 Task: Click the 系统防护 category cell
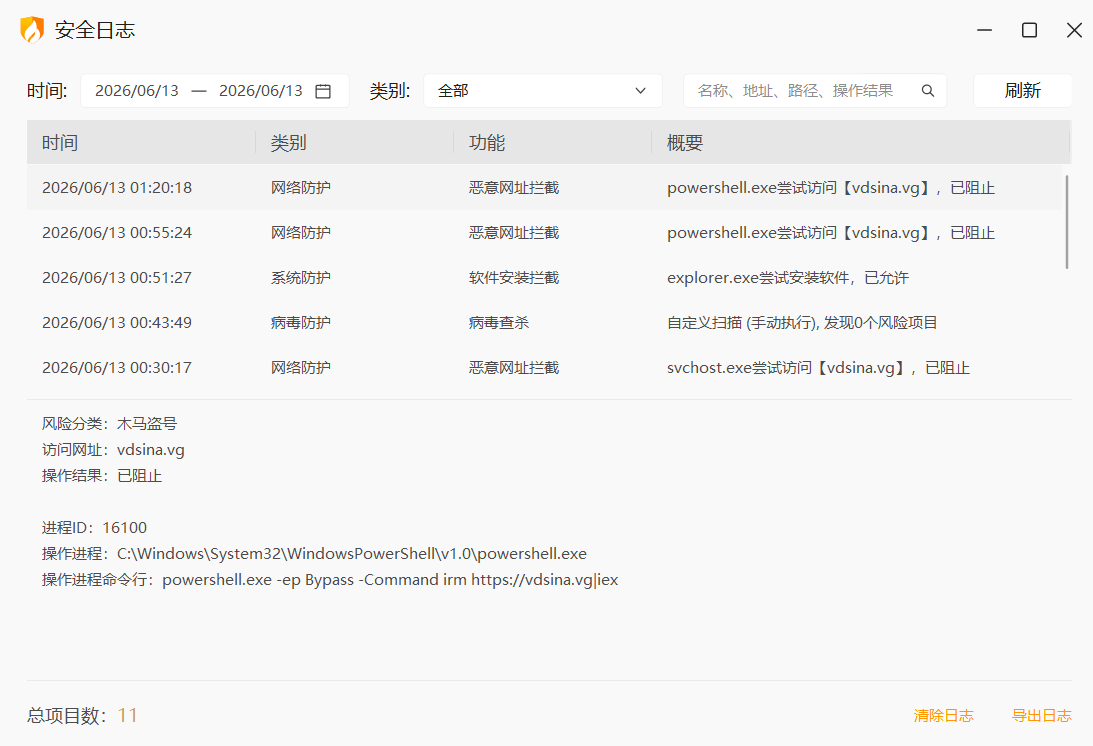click(300, 277)
